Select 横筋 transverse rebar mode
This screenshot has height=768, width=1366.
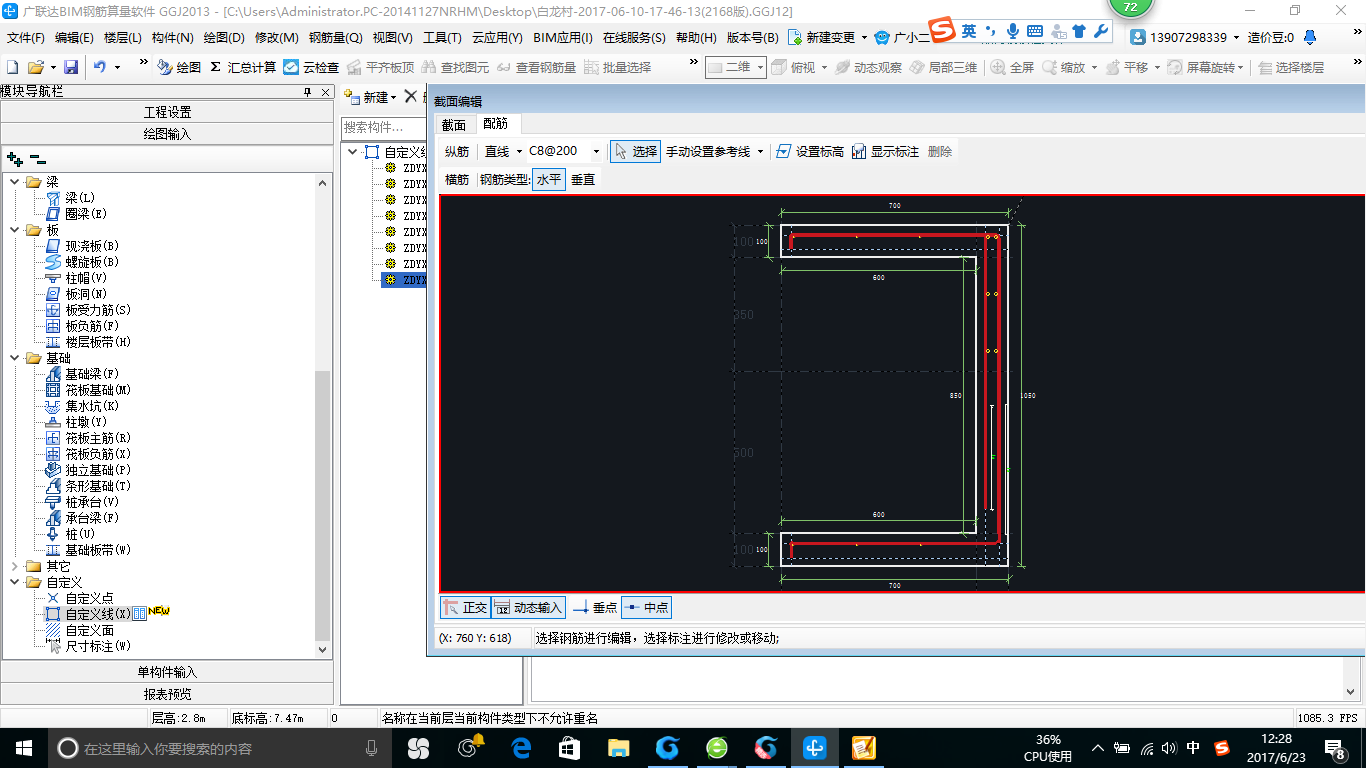[457, 180]
